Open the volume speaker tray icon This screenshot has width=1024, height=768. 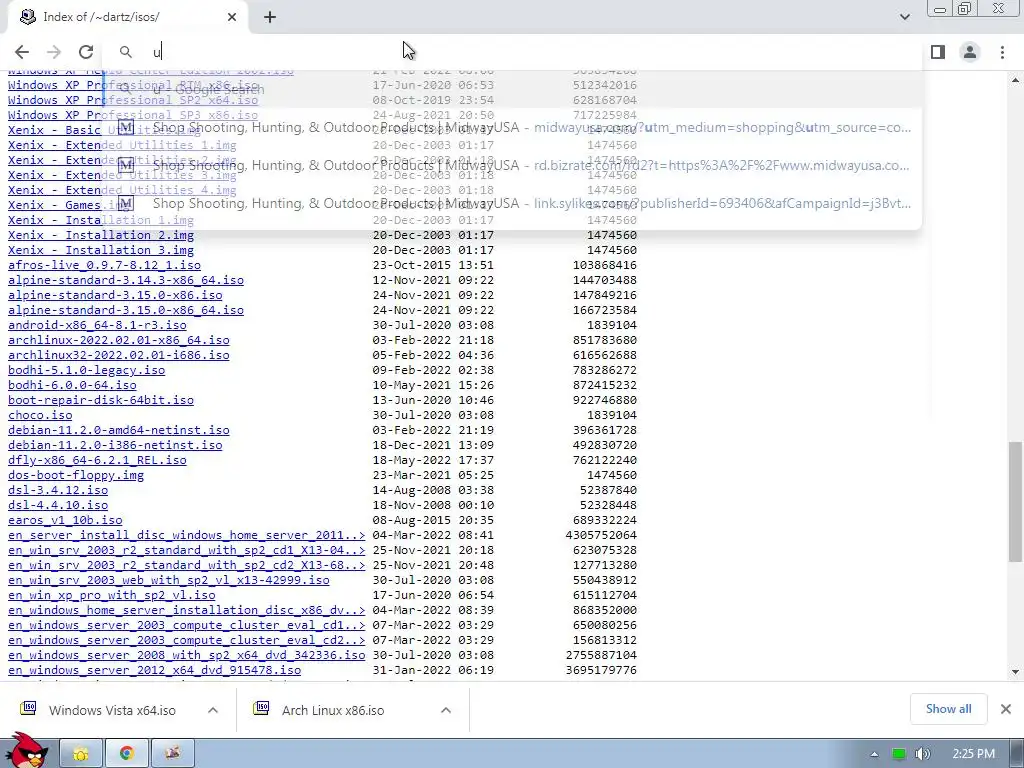pos(923,754)
